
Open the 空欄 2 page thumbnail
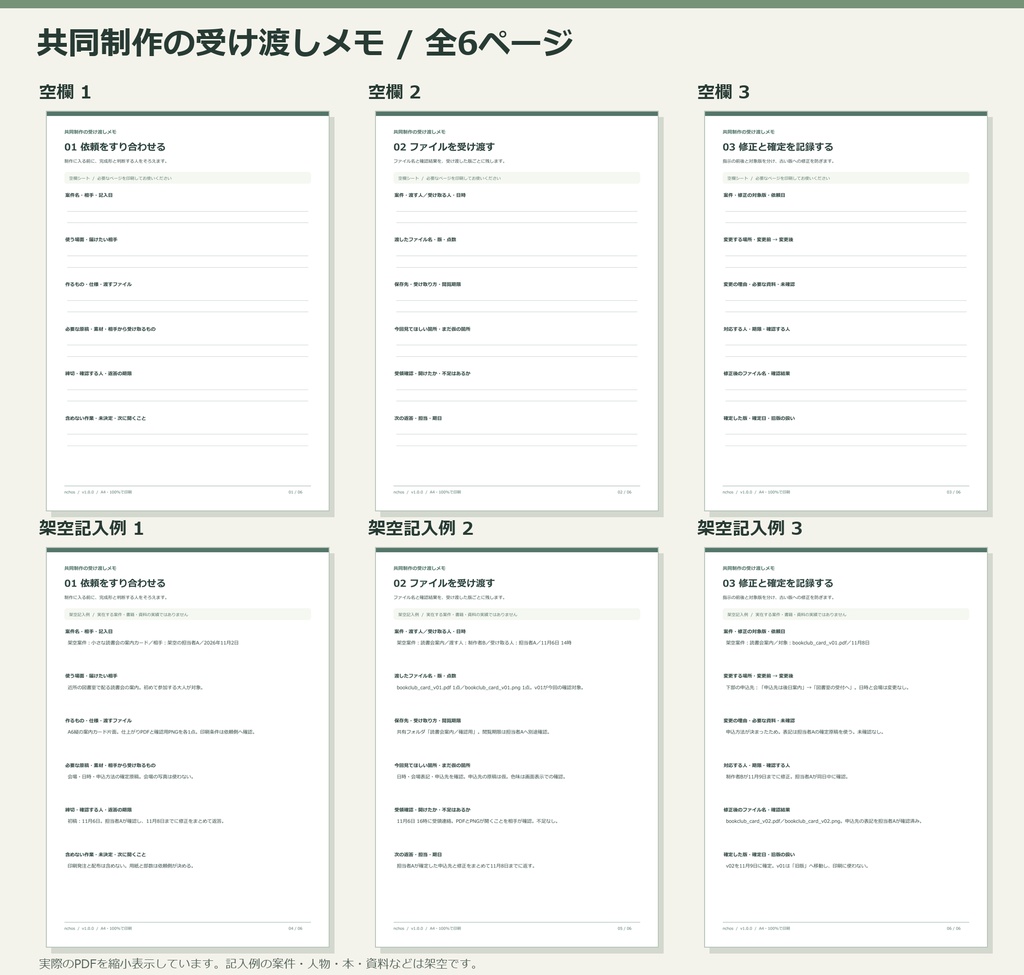point(517,311)
